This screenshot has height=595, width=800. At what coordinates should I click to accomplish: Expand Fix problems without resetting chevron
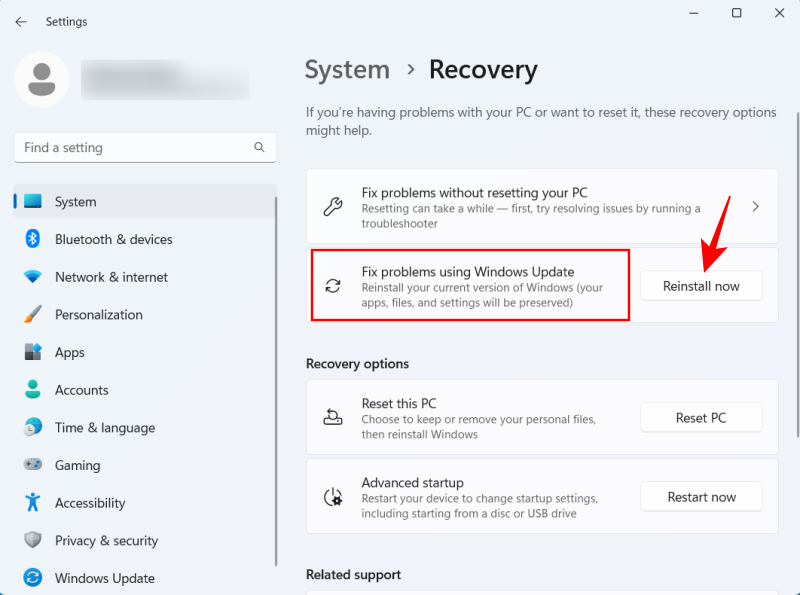pos(756,207)
